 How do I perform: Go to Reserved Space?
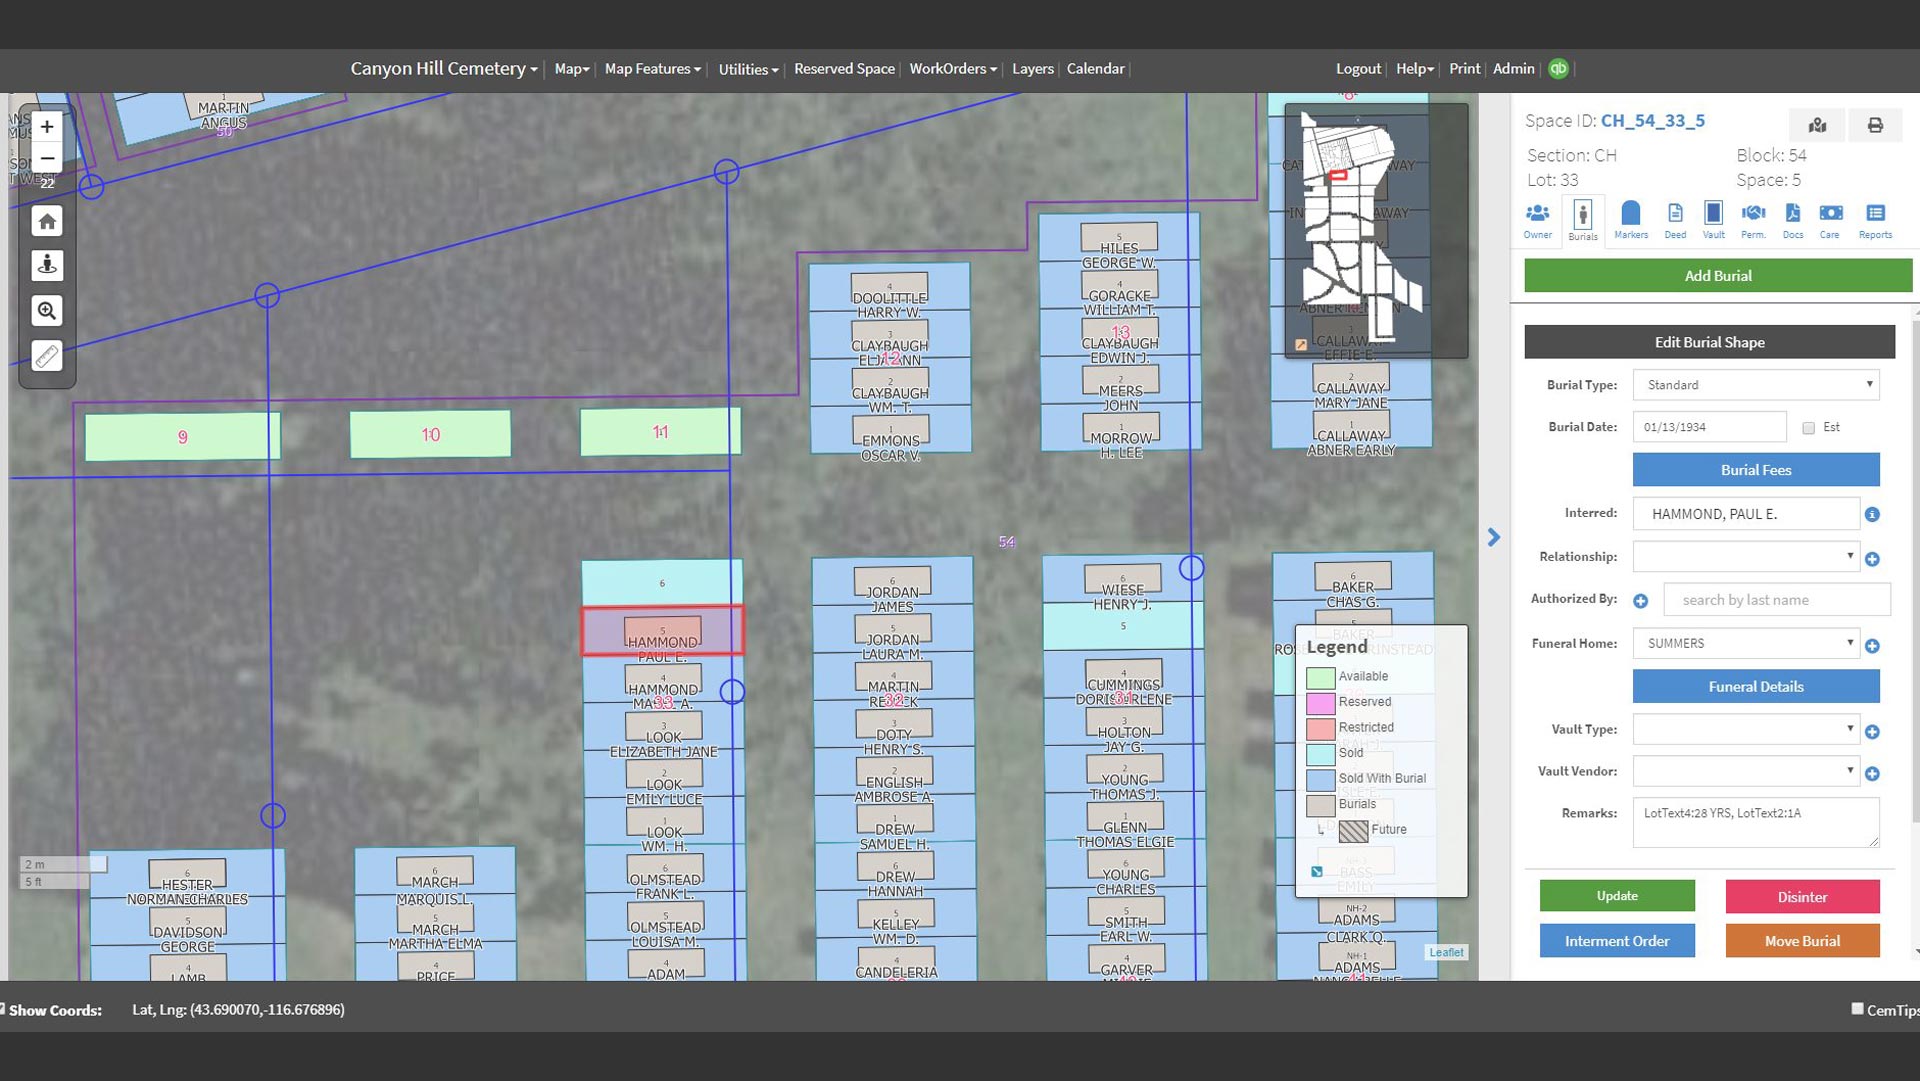pyautogui.click(x=844, y=69)
